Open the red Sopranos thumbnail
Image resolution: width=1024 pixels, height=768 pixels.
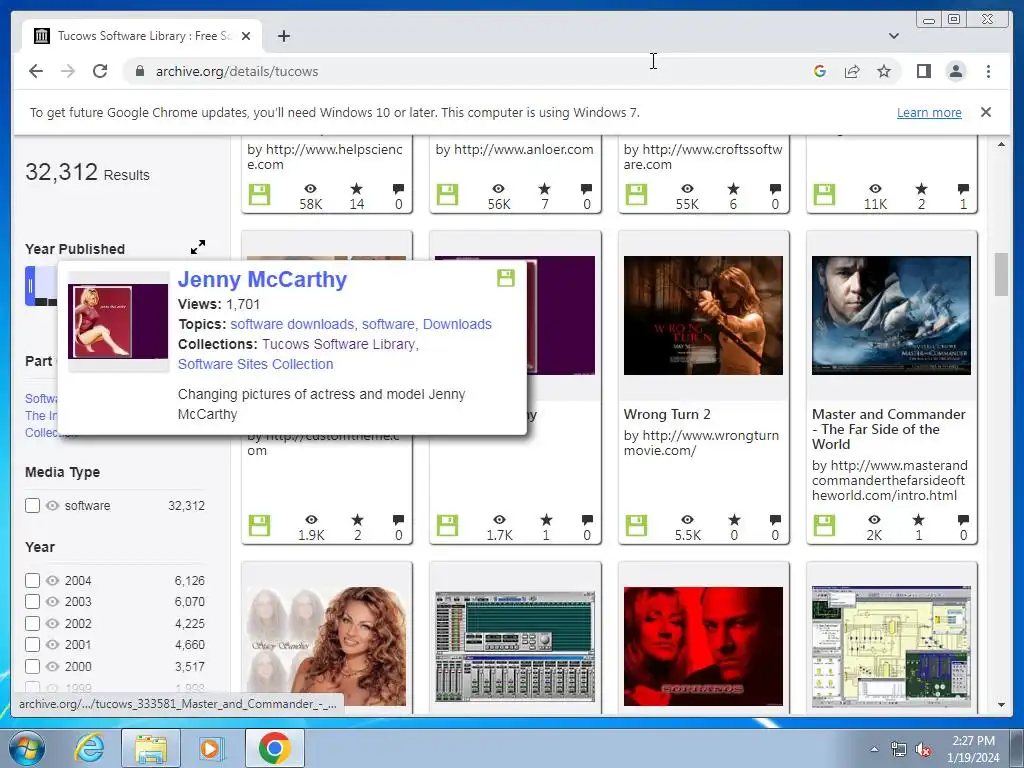tap(703, 646)
